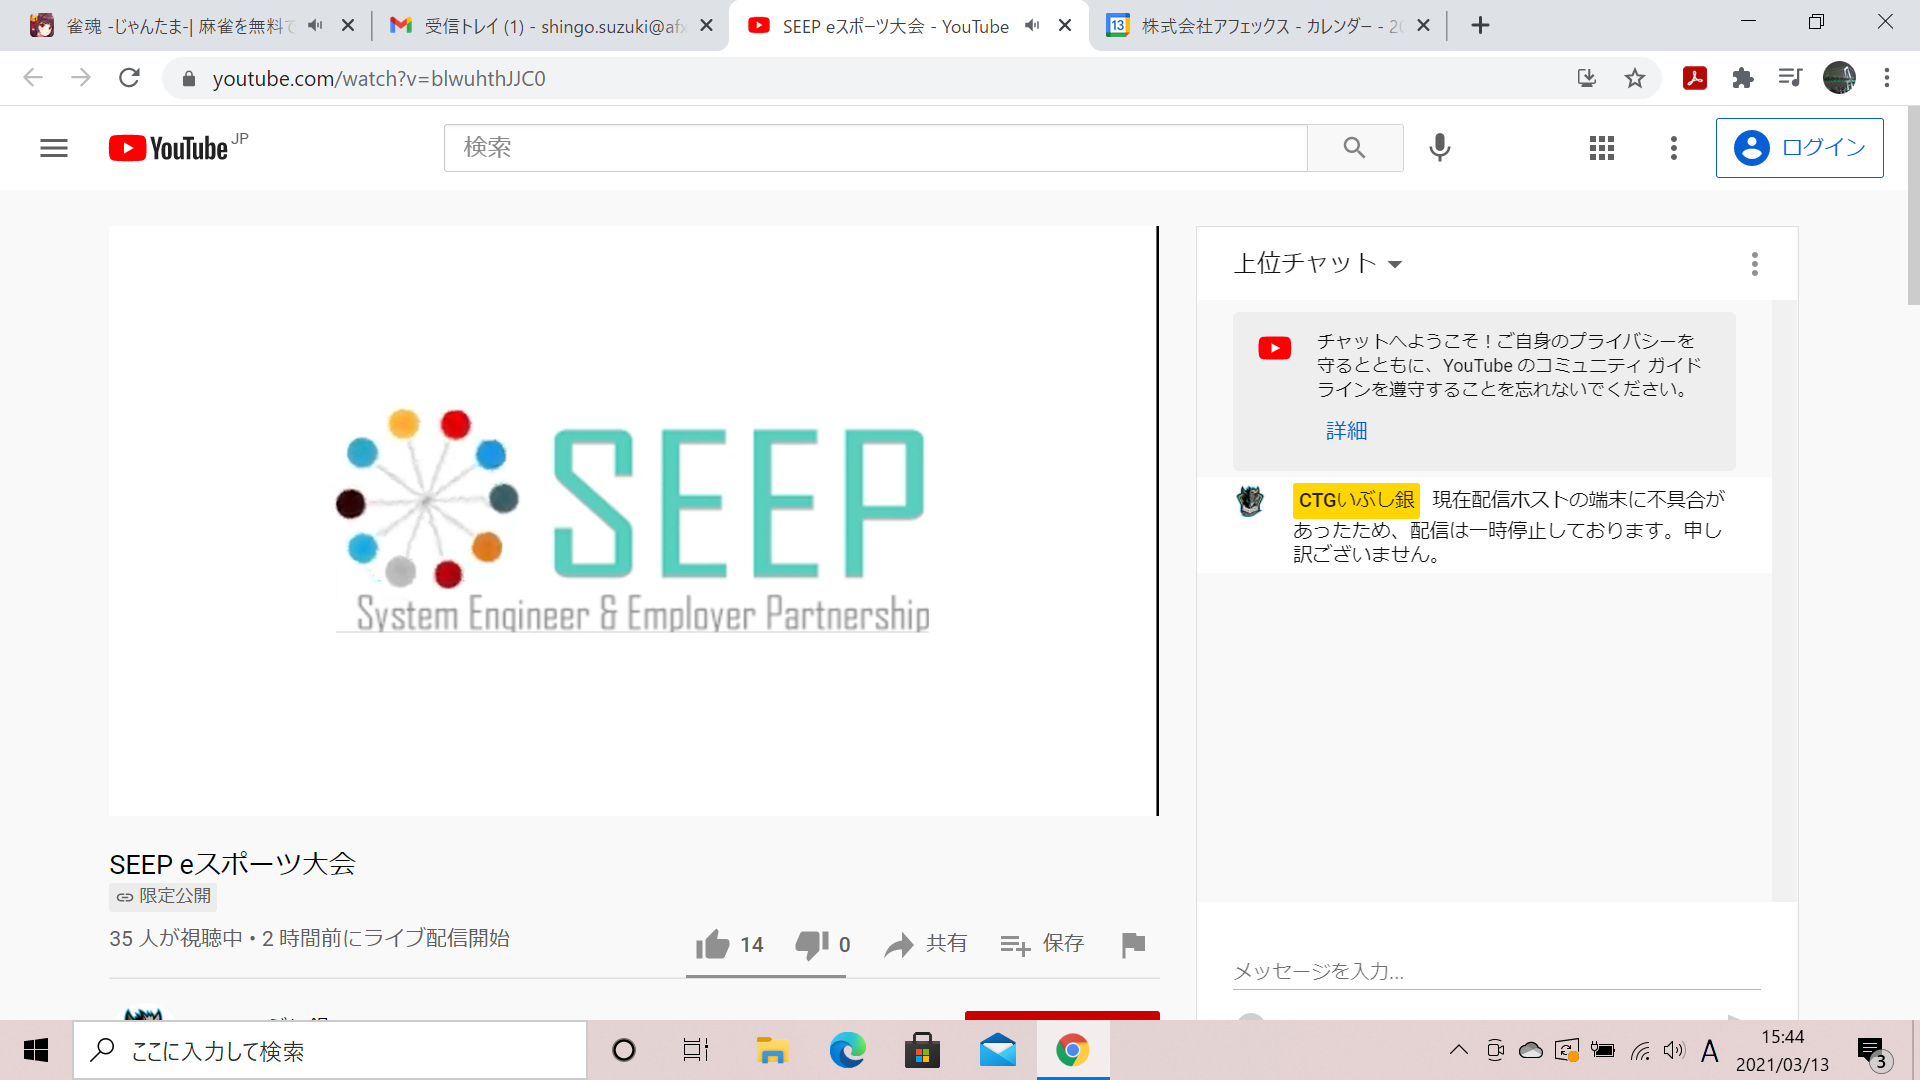Click the CTGいぶし銀 chat author badge
The image size is (1920, 1080).
1356,500
